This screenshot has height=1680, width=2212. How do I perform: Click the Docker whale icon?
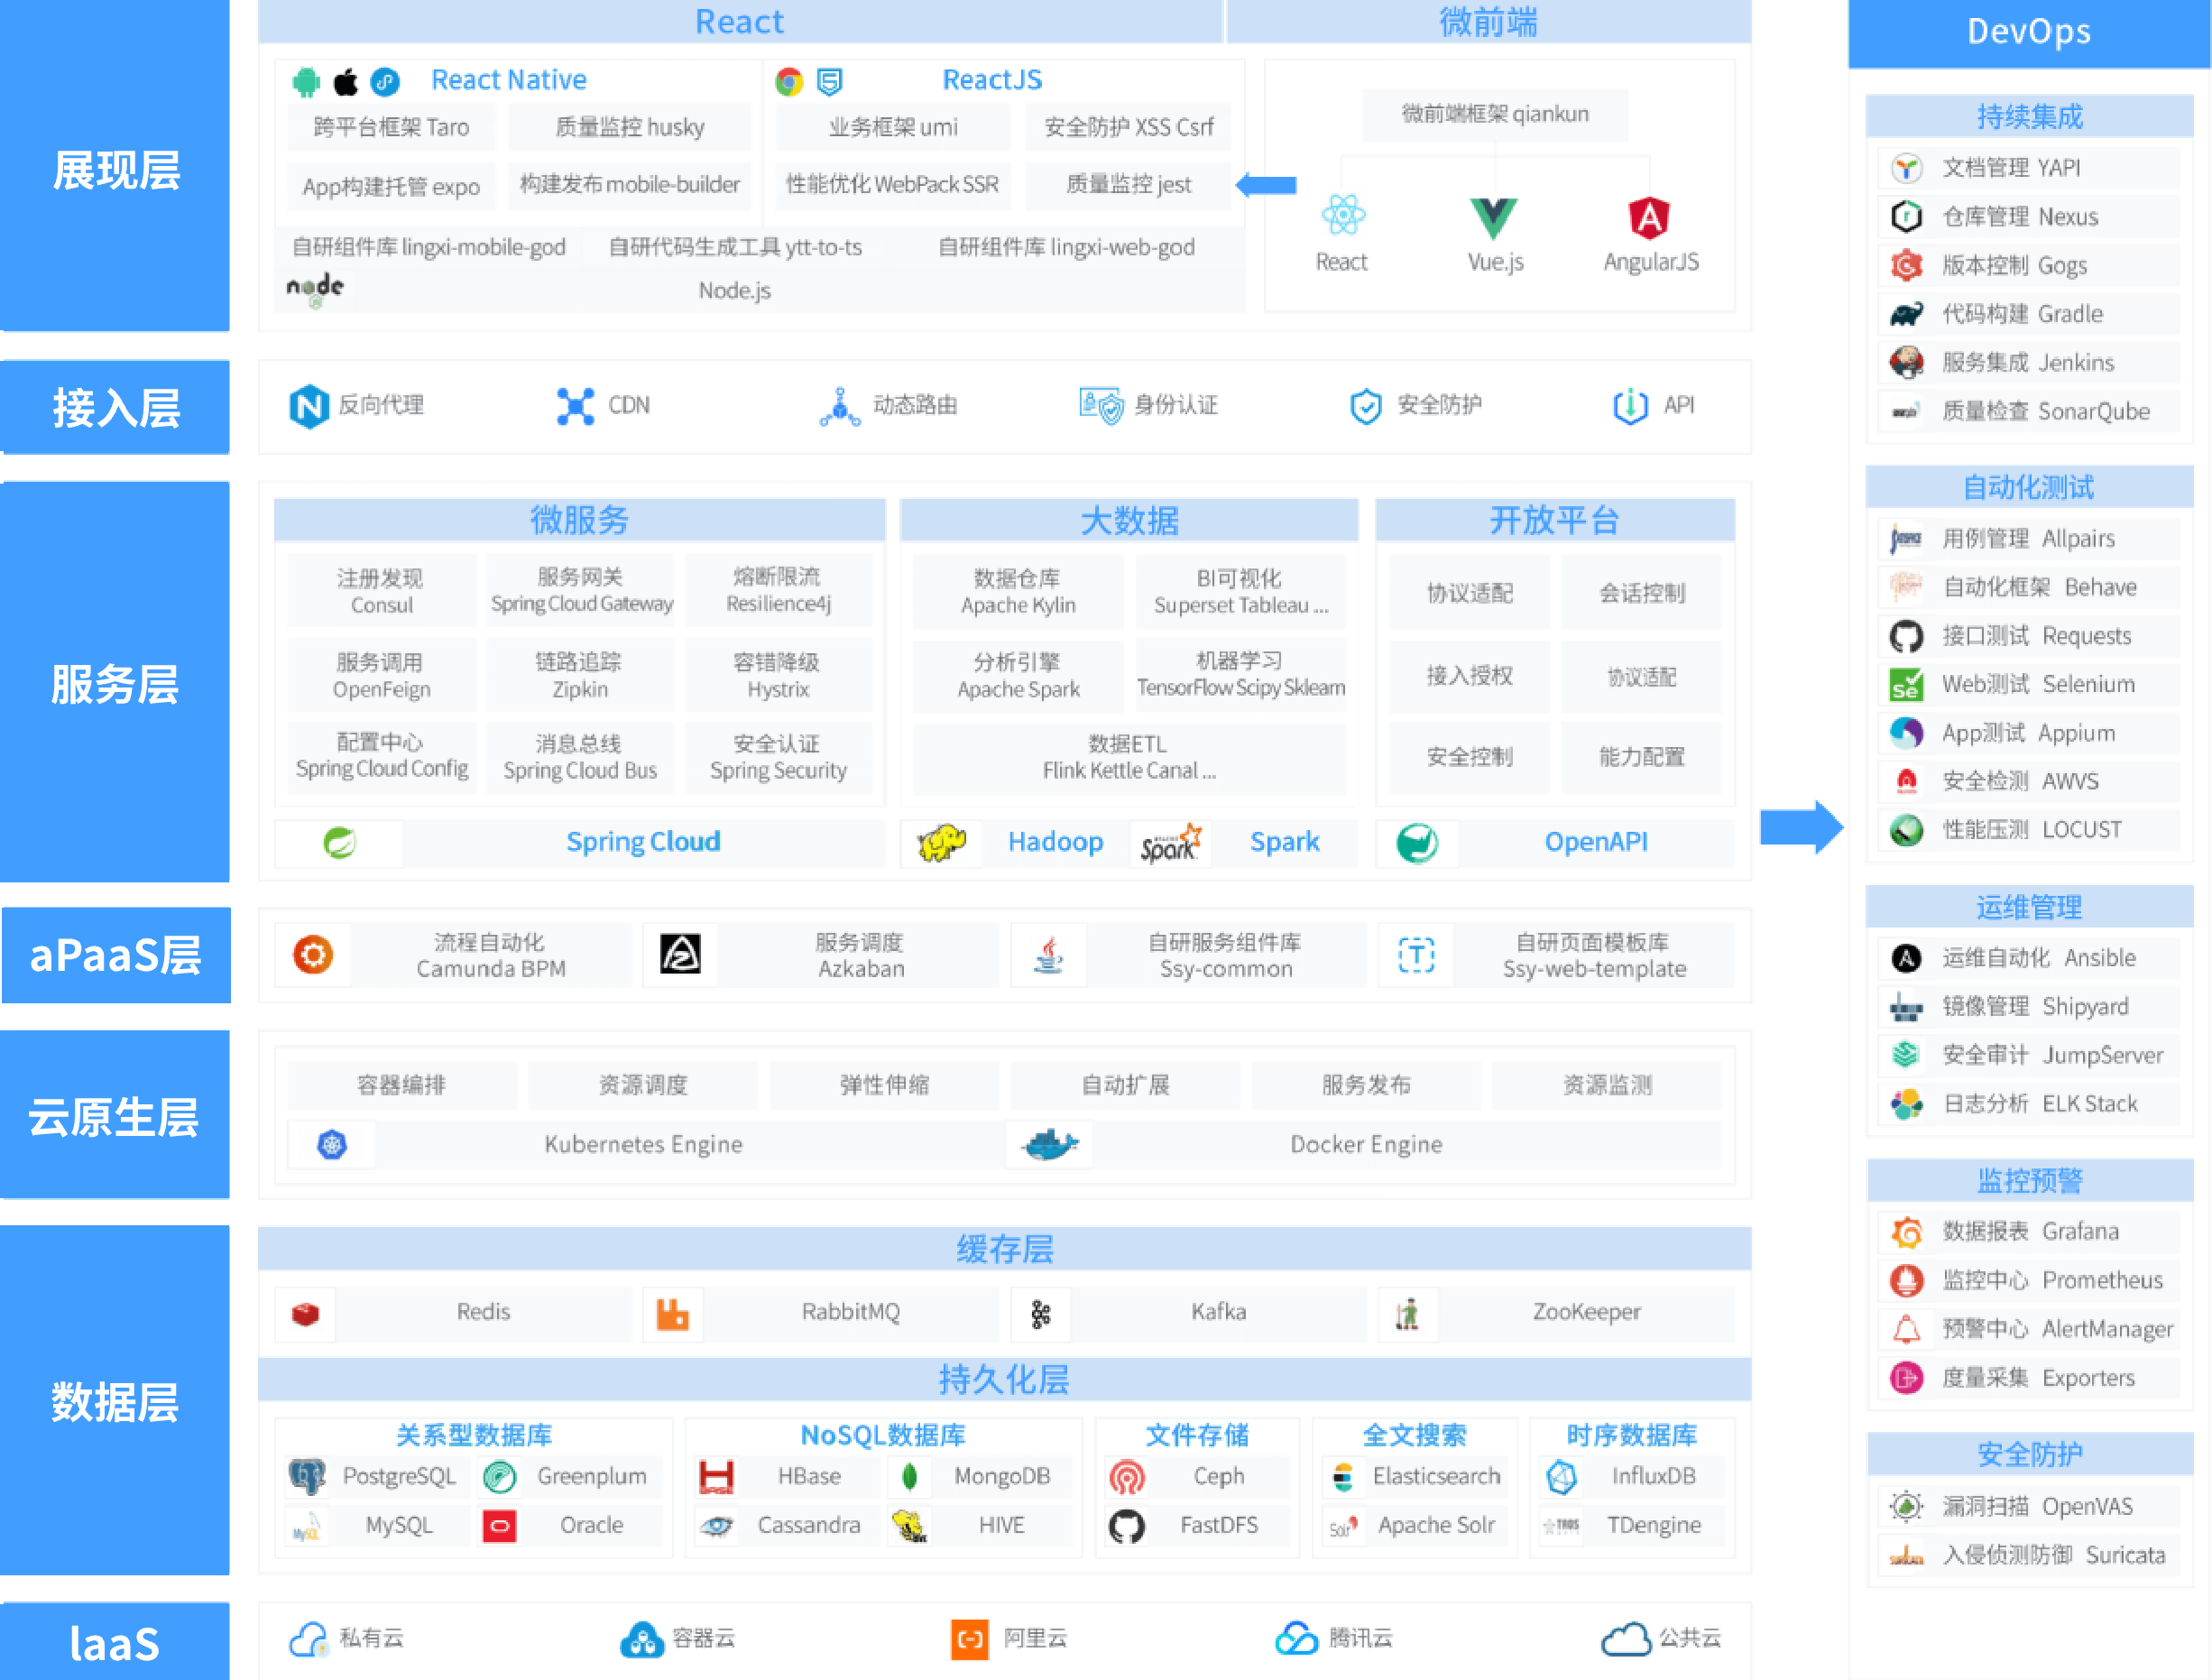[x=1049, y=1144]
